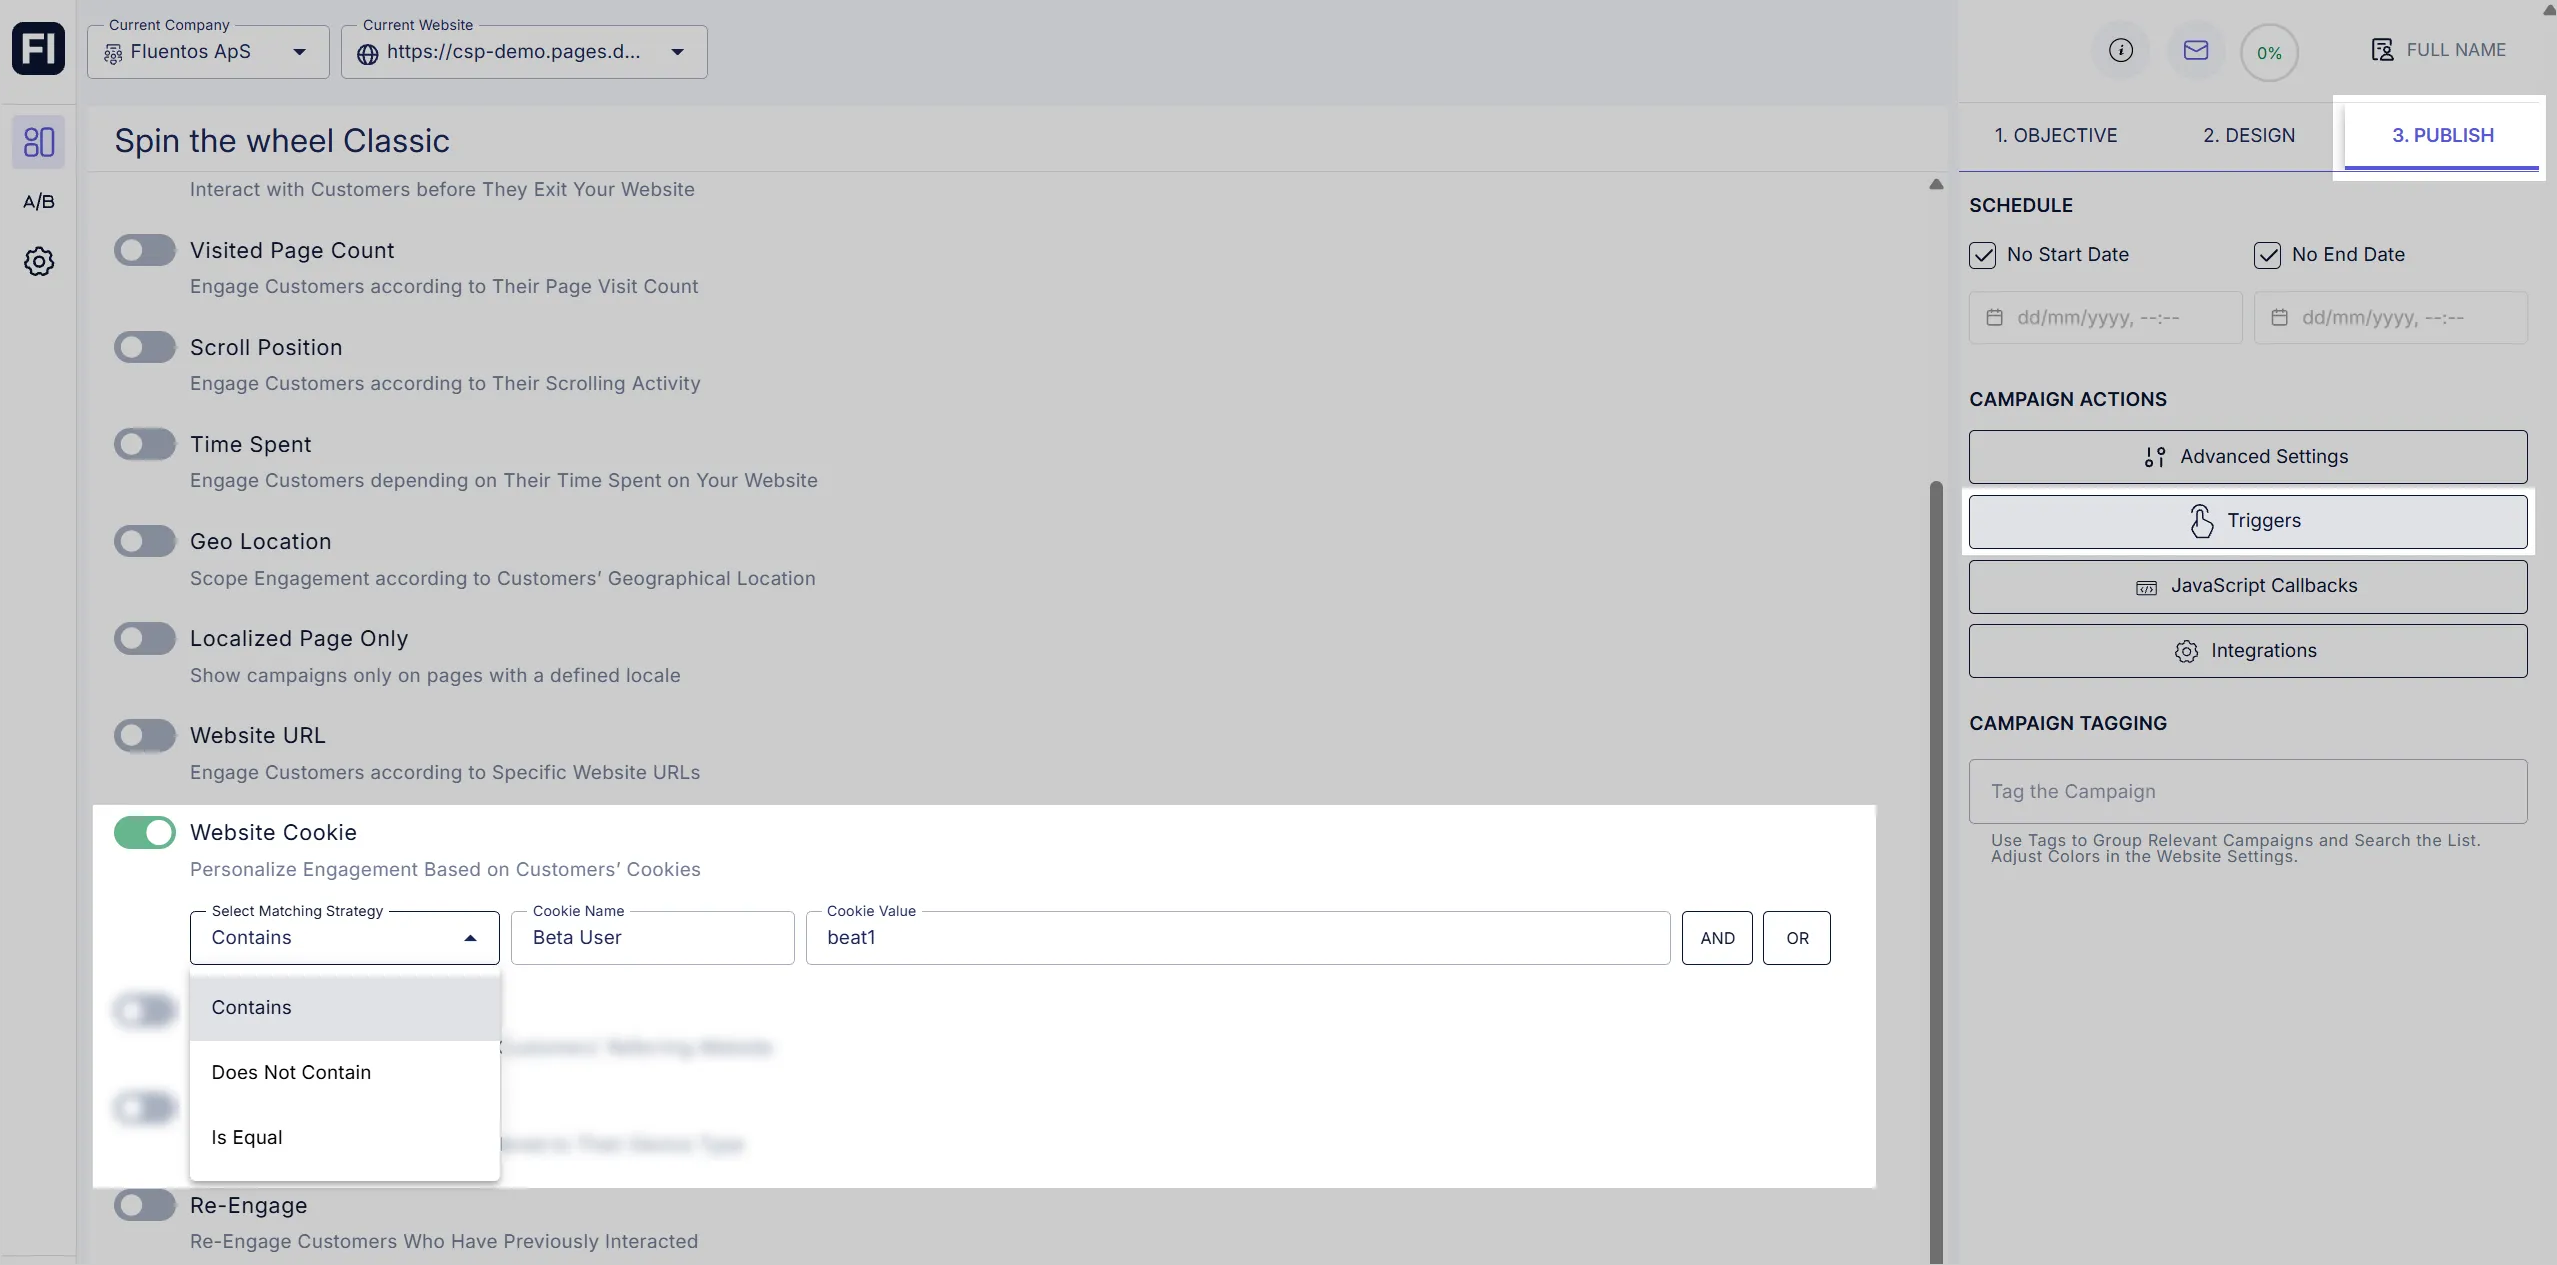This screenshot has height=1265, width=2557.
Task: Expand the Current Website dropdown
Action: (x=523, y=52)
